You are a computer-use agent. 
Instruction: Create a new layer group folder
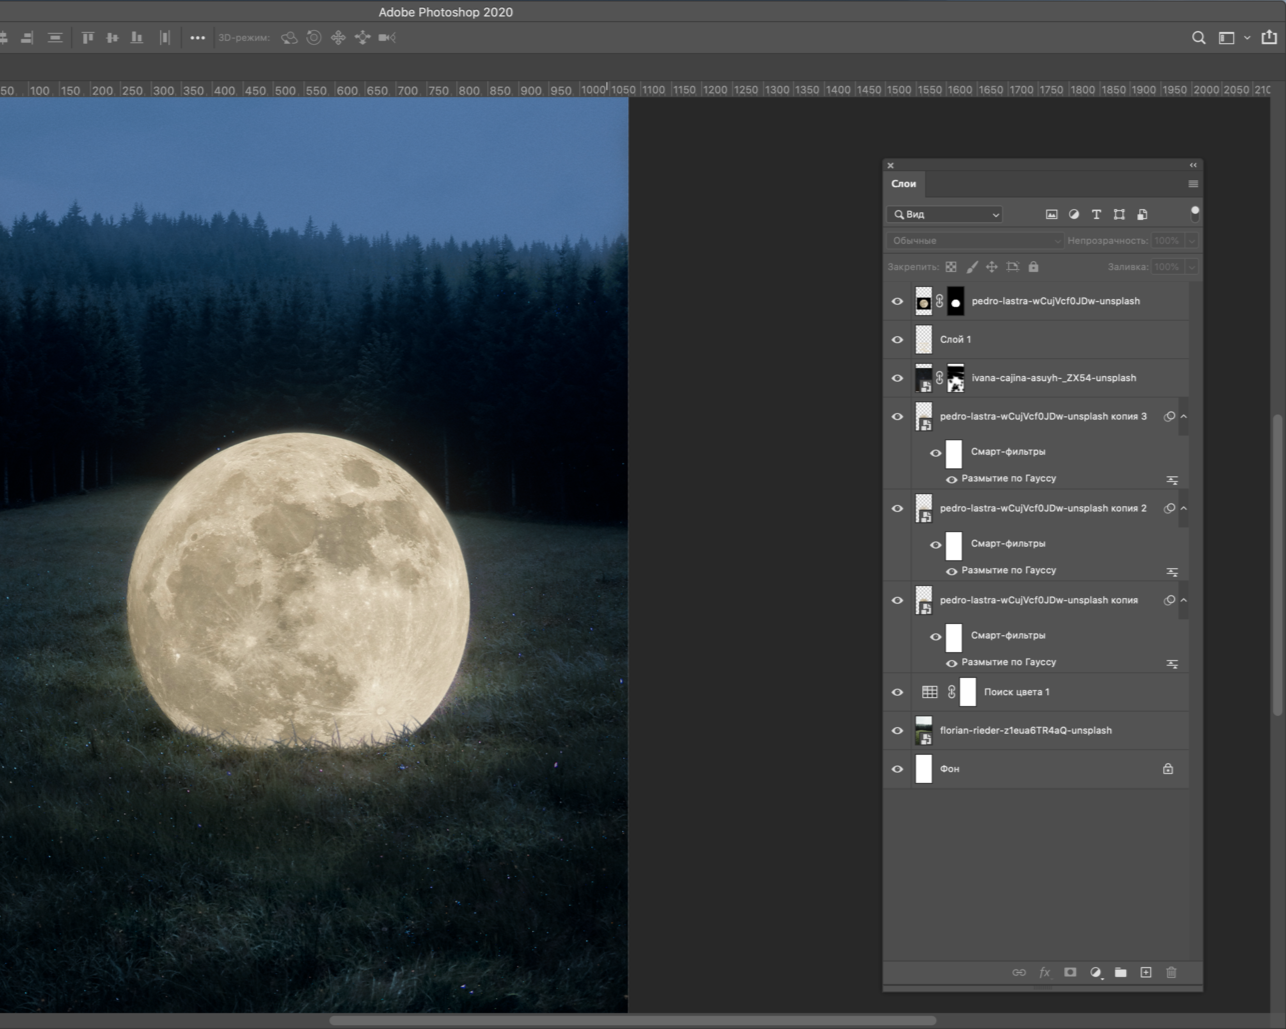pos(1121,972)
